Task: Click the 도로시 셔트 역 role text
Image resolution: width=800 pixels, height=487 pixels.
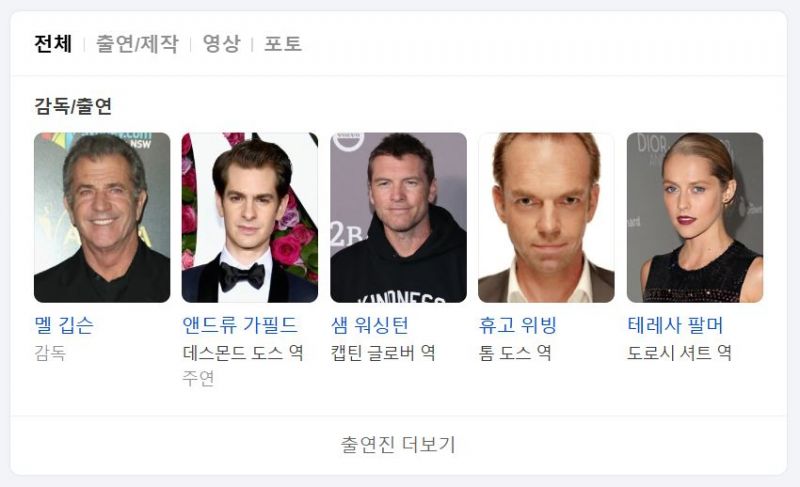Action: point(680,353)
